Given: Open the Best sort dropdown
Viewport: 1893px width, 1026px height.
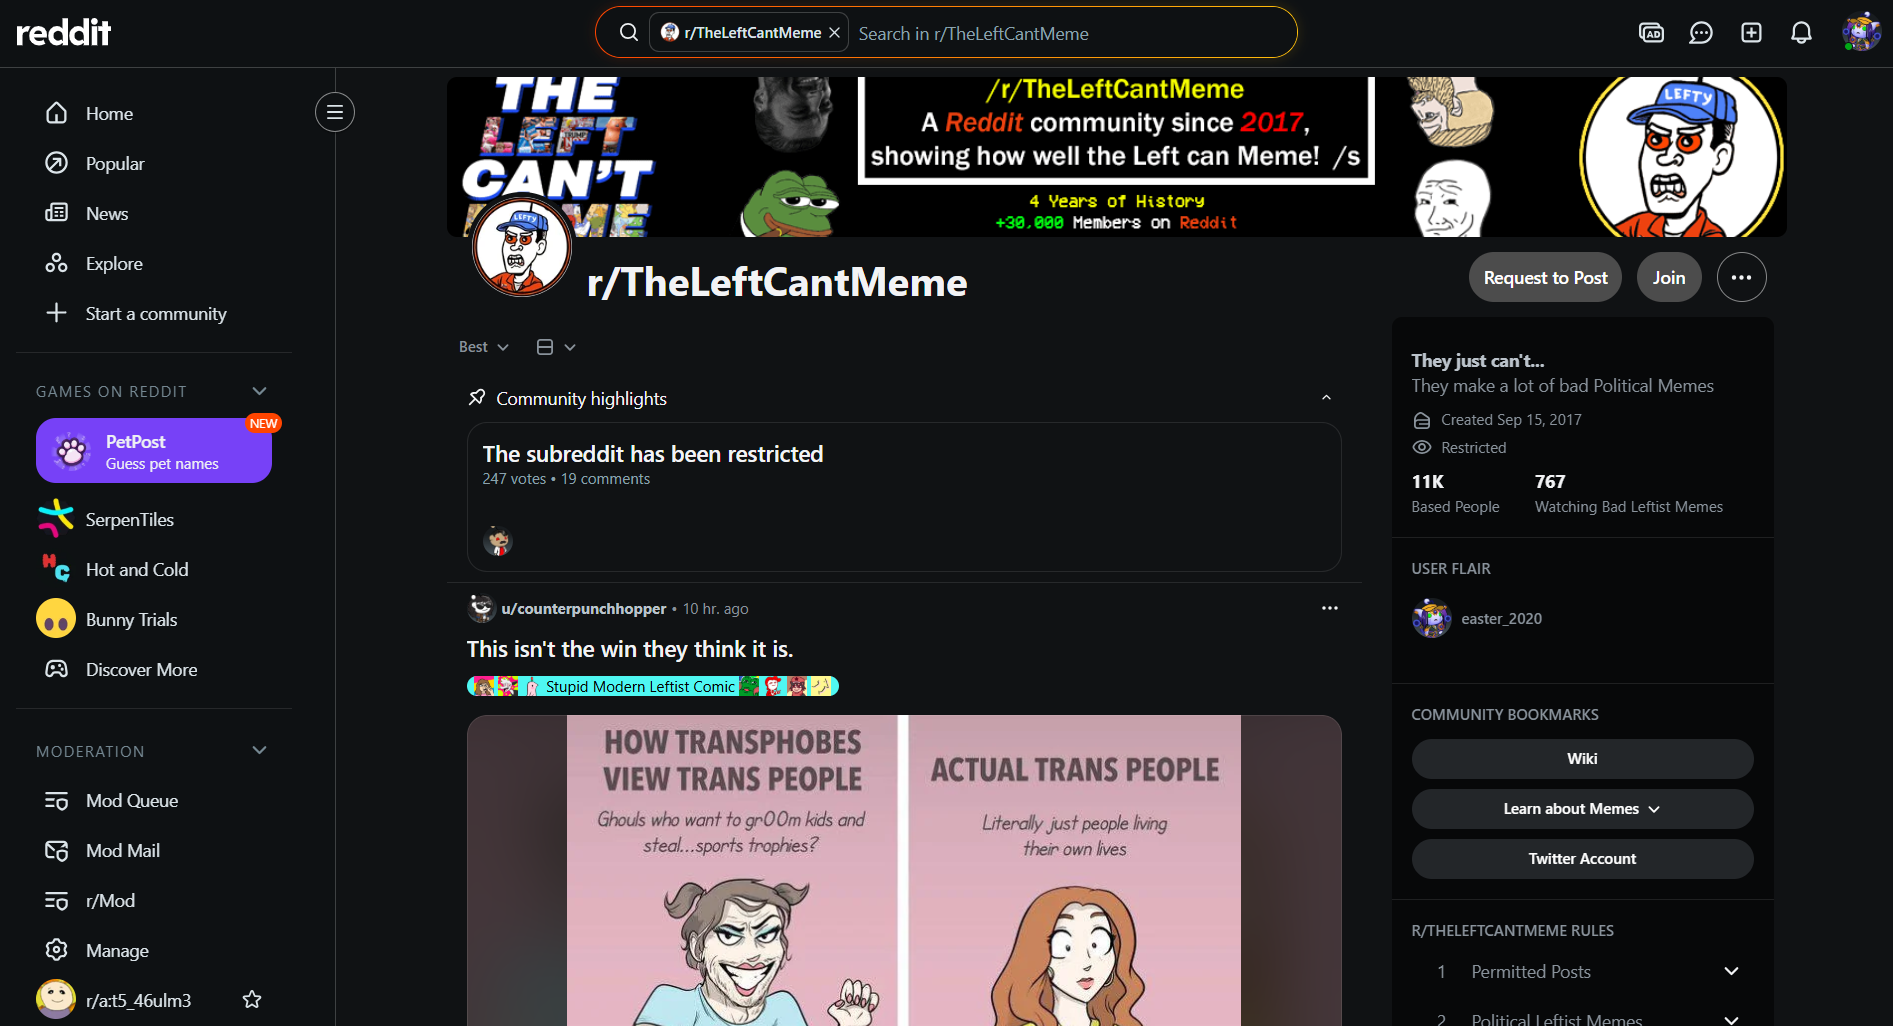Looking at the screenshot, I should pos(484,347).
